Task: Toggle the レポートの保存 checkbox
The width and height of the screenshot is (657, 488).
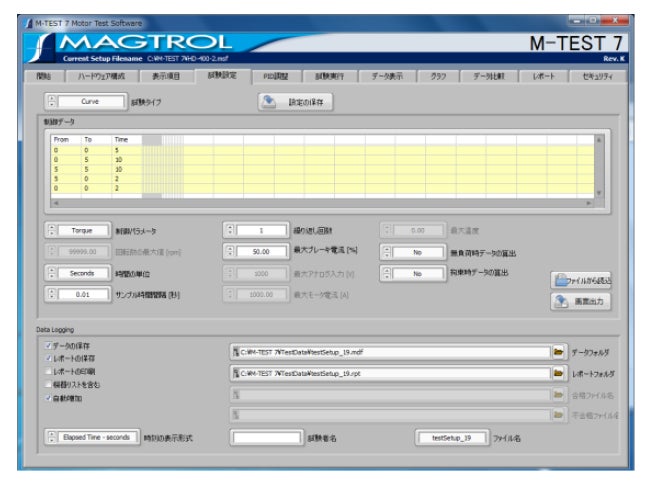Action: click(x=49, y=359)
